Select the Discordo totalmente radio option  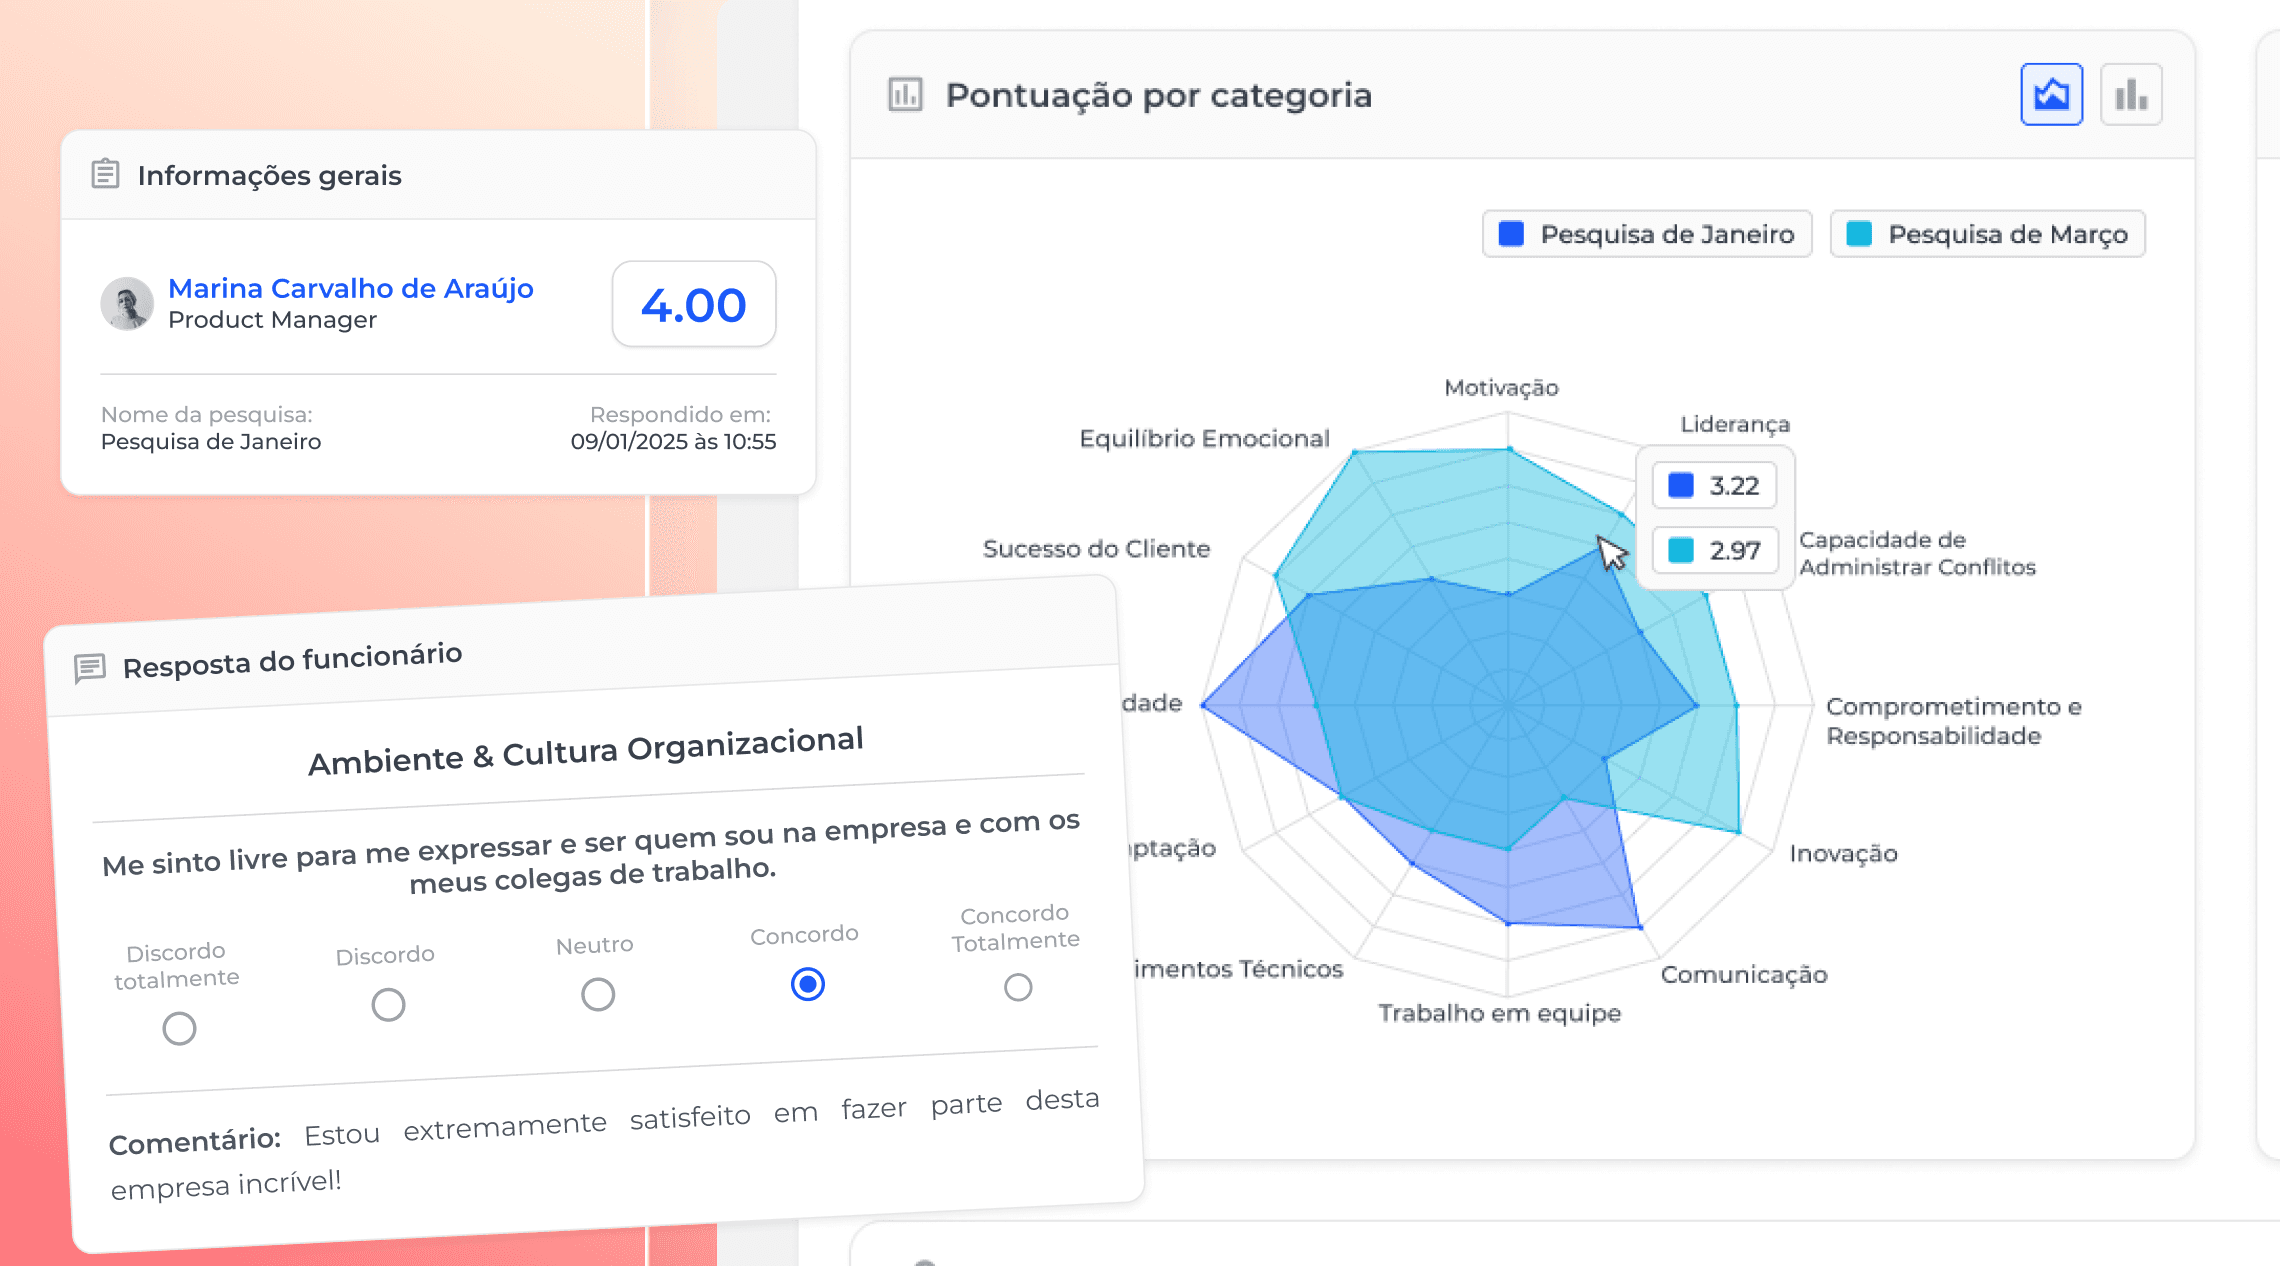pos(179,1028)
